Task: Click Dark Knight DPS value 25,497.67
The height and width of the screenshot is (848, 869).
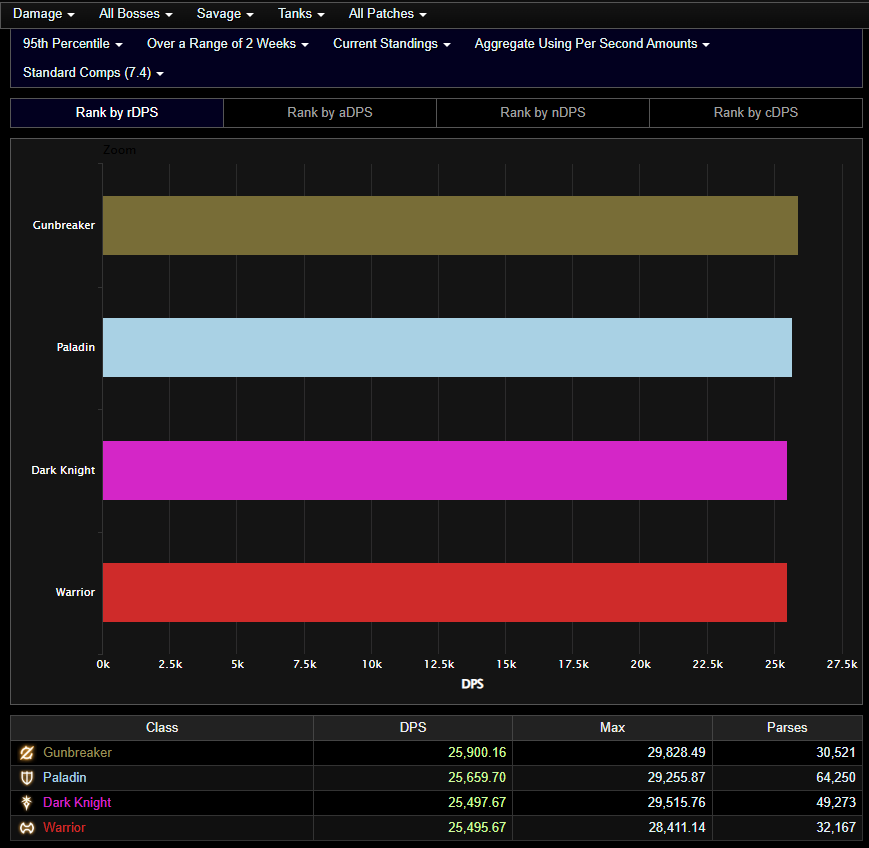Action: coord(477,803)
